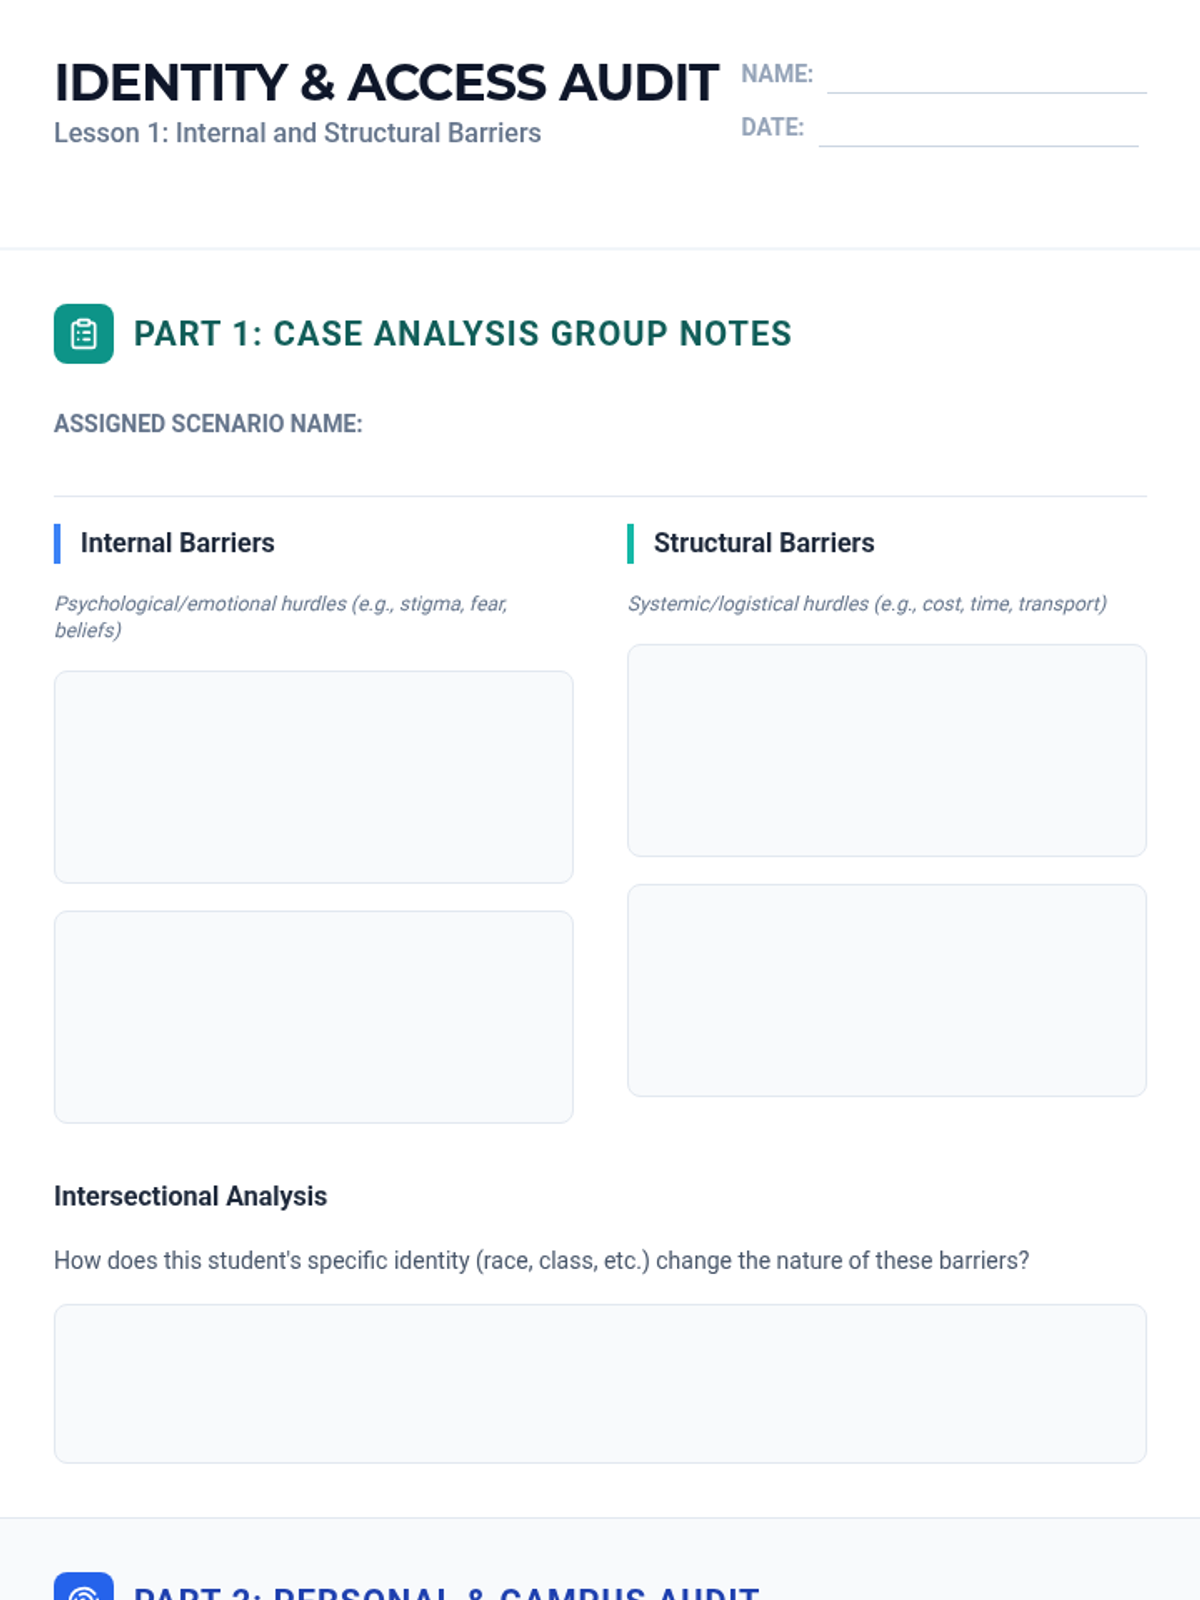Click the blue Part 2 section icon
The width and height of the screenshot is (1200, 1600).
(x=84, y=1586)
